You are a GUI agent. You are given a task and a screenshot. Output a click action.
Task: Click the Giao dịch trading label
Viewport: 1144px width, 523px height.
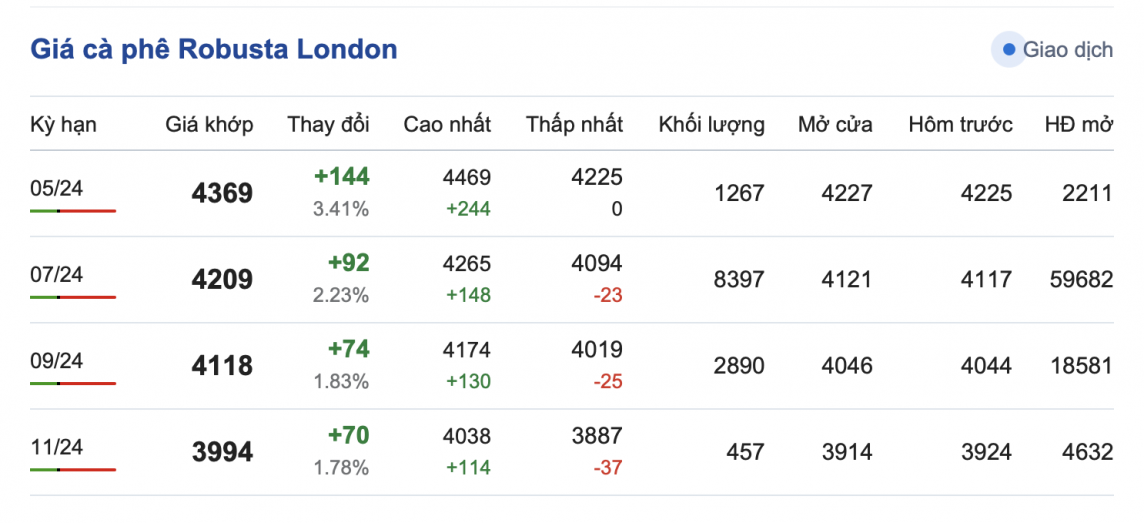click(1067, 50)
